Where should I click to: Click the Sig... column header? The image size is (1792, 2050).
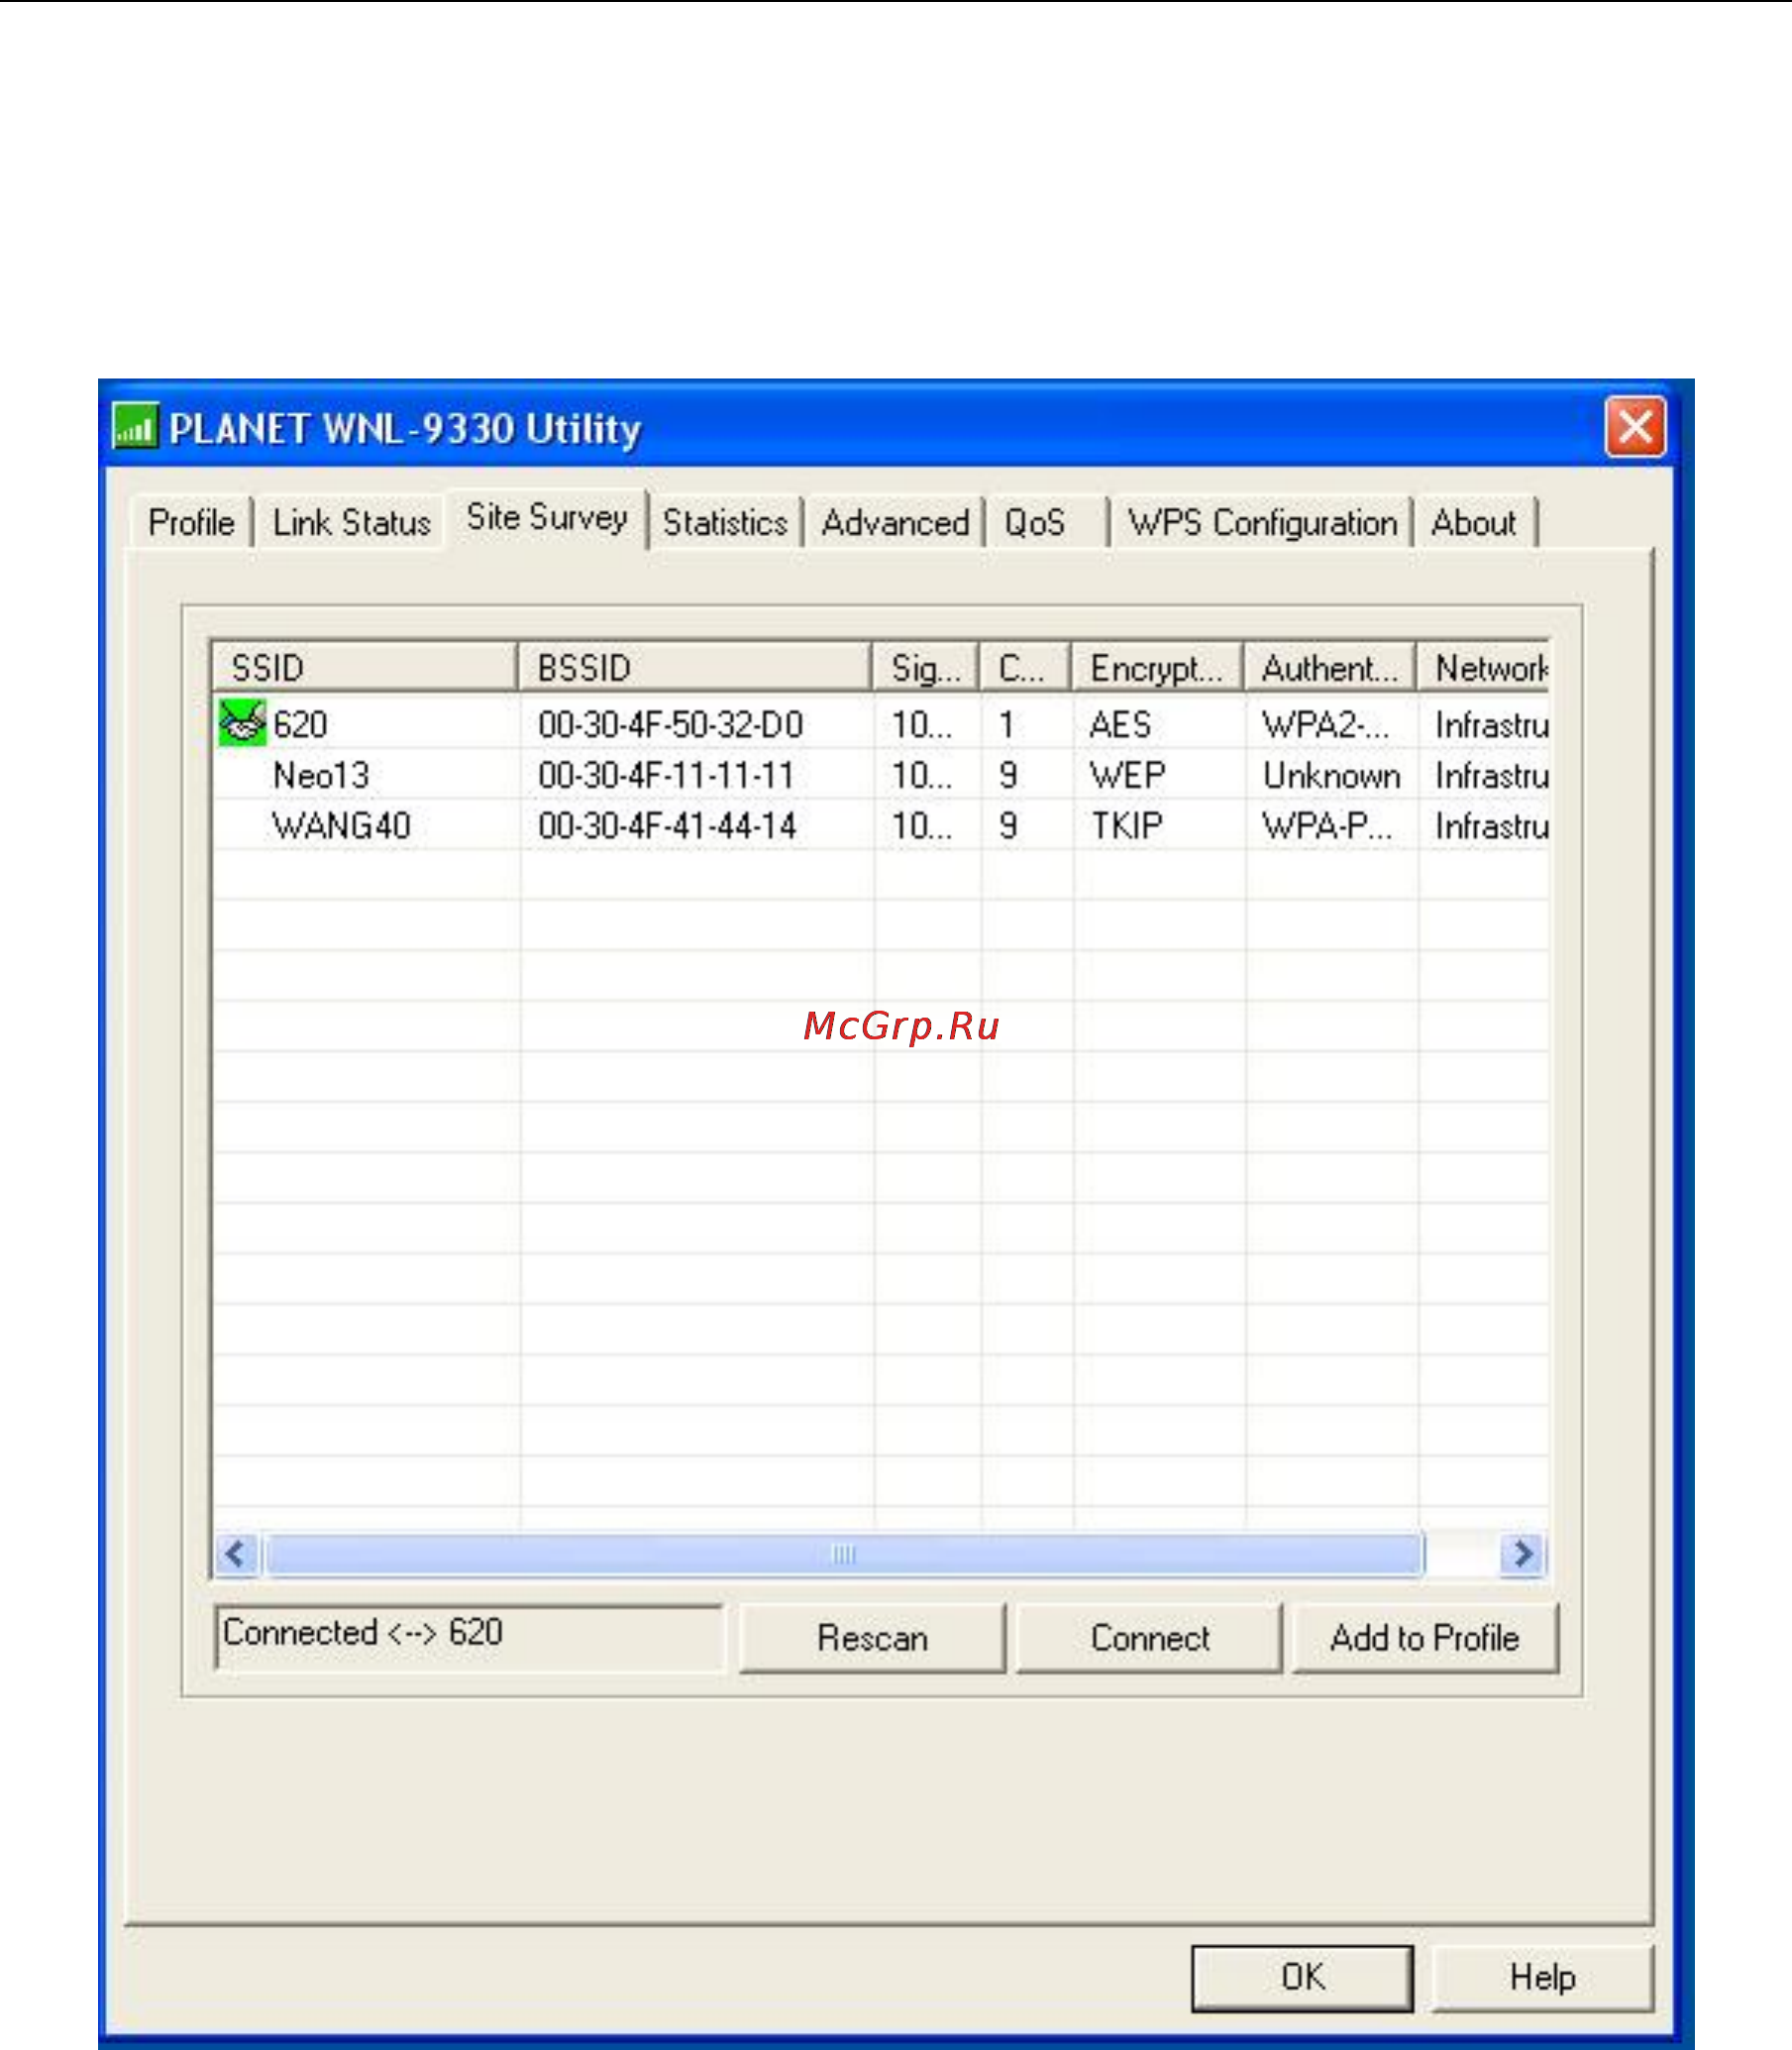pyautogui.click(x=926, y=667)
